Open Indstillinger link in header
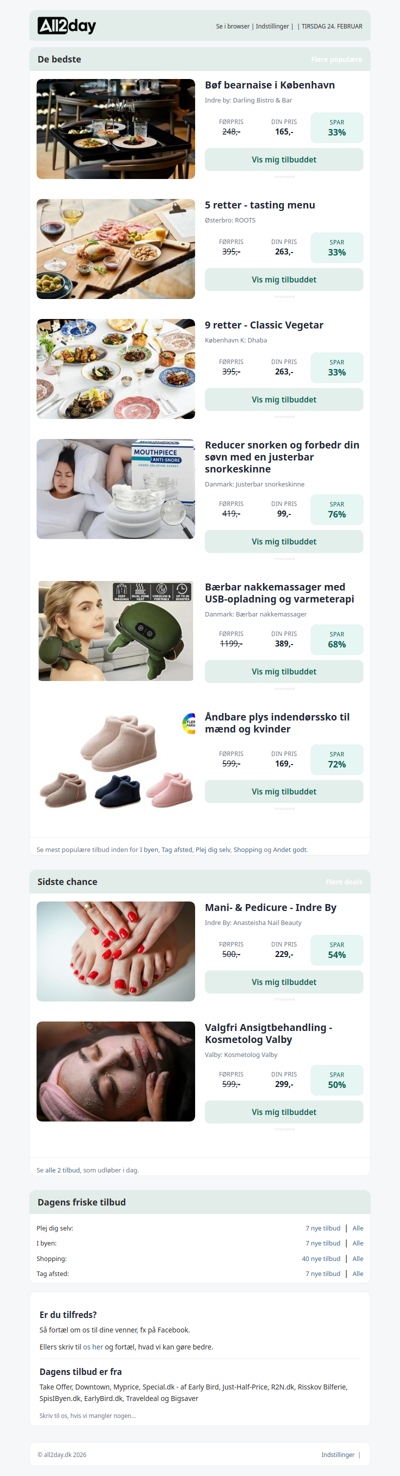Image resolution: width=400 pixels, height=1476 pixels. (272, 26)
